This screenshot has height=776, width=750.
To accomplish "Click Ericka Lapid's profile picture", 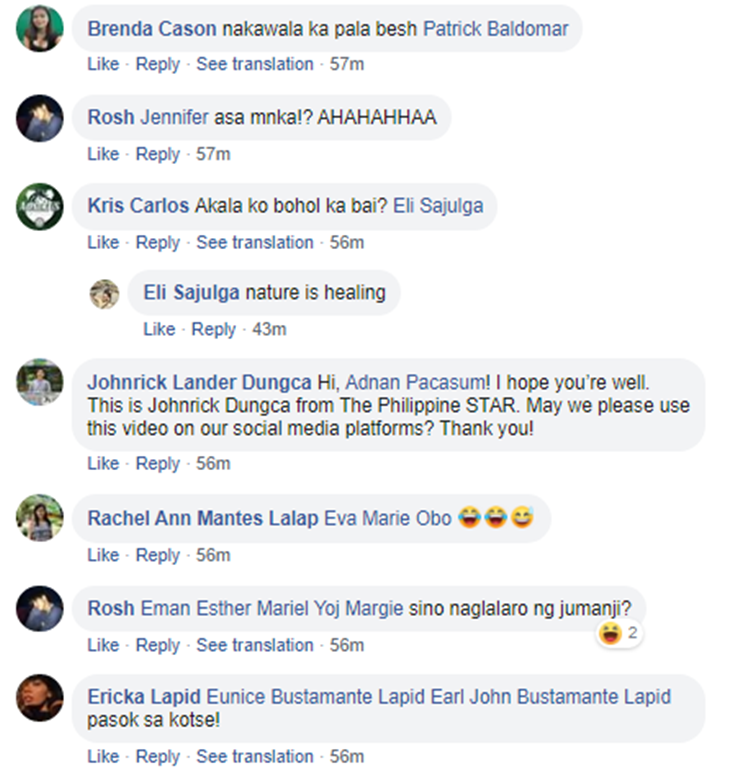I will pos(40,697).
